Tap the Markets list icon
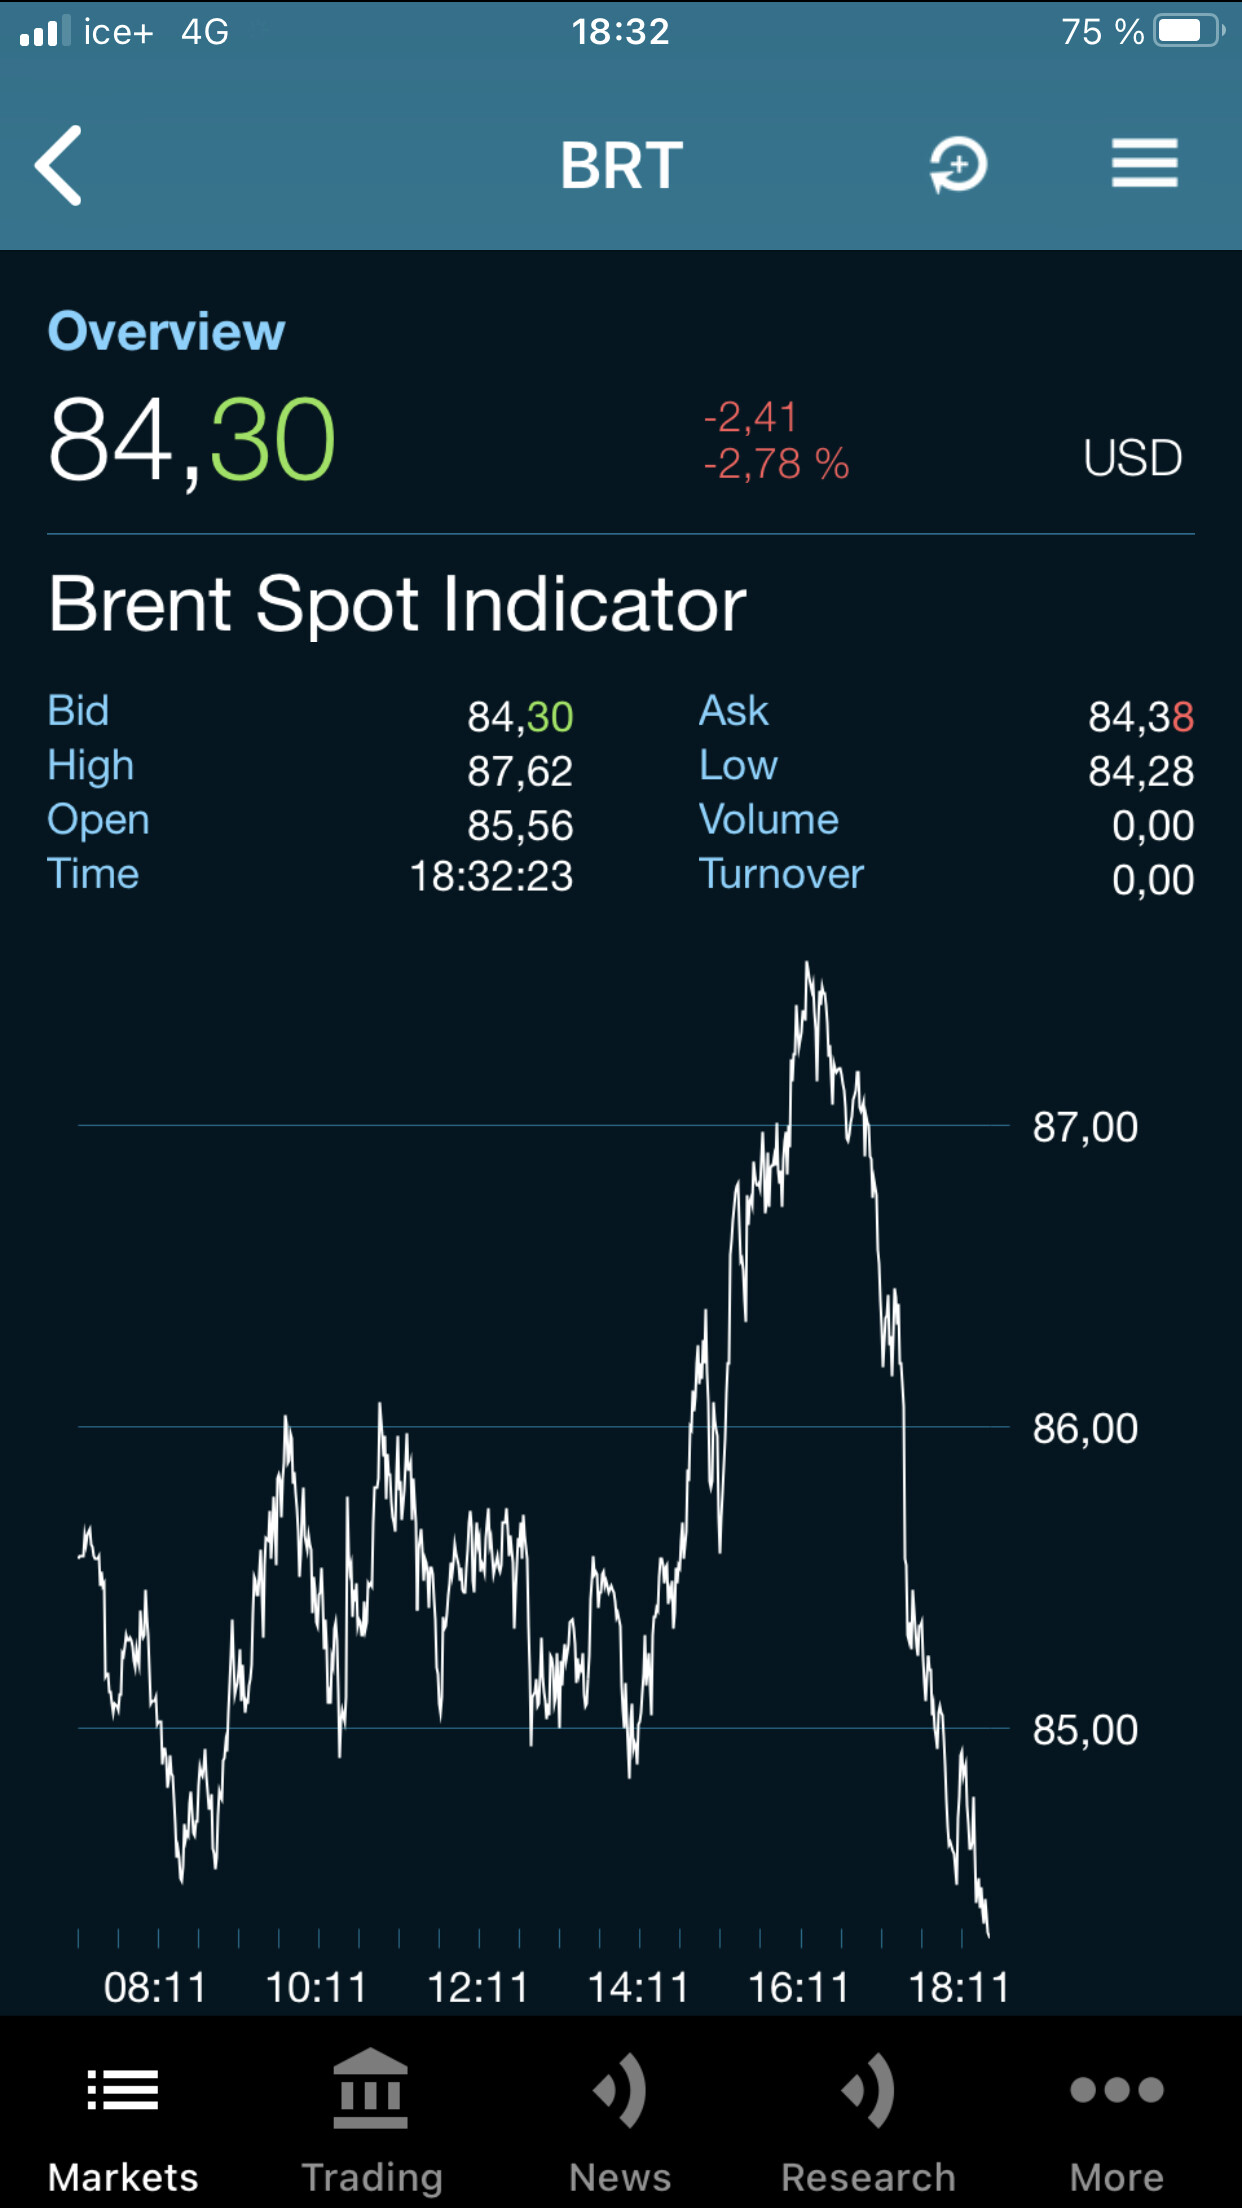This screenshot has width=1242, height=2208. 123,2089
